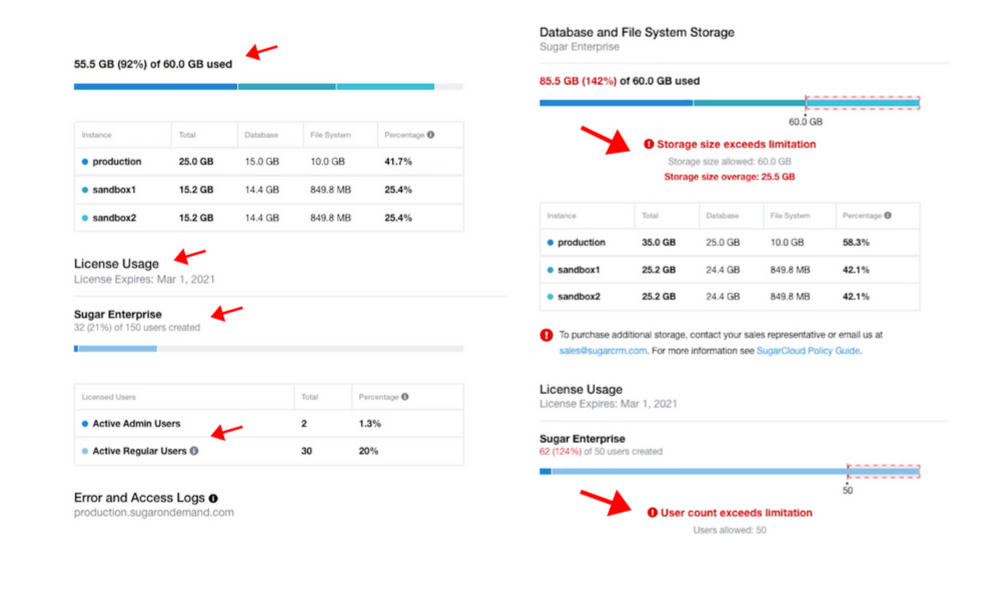This screenshot has width=1000, height=600.
Task: Click light cyan segment of 55.5 GB storage bar
Action: coord(386,87)
